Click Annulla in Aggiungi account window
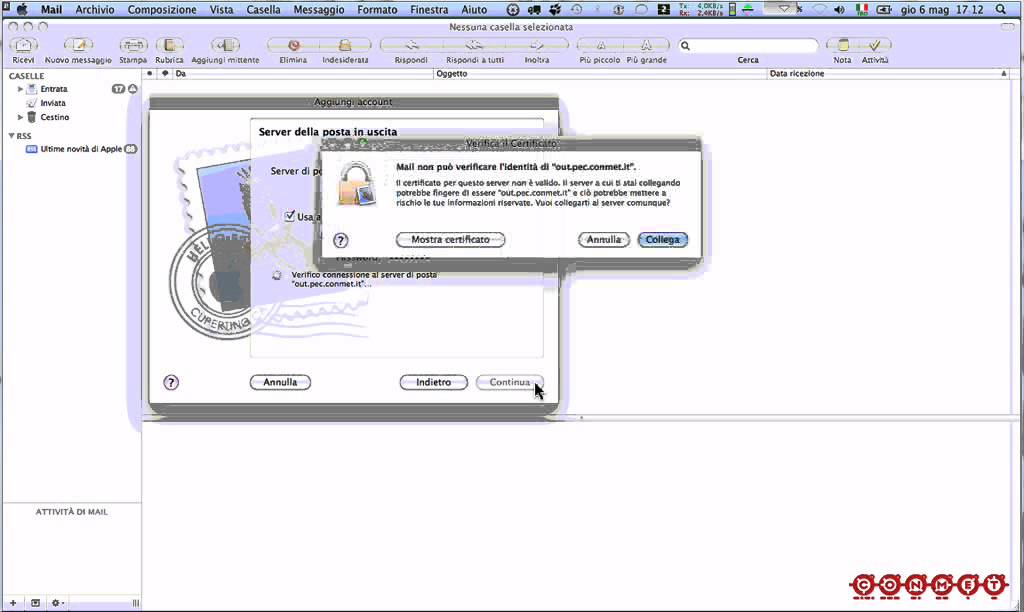 pos(280,382)
